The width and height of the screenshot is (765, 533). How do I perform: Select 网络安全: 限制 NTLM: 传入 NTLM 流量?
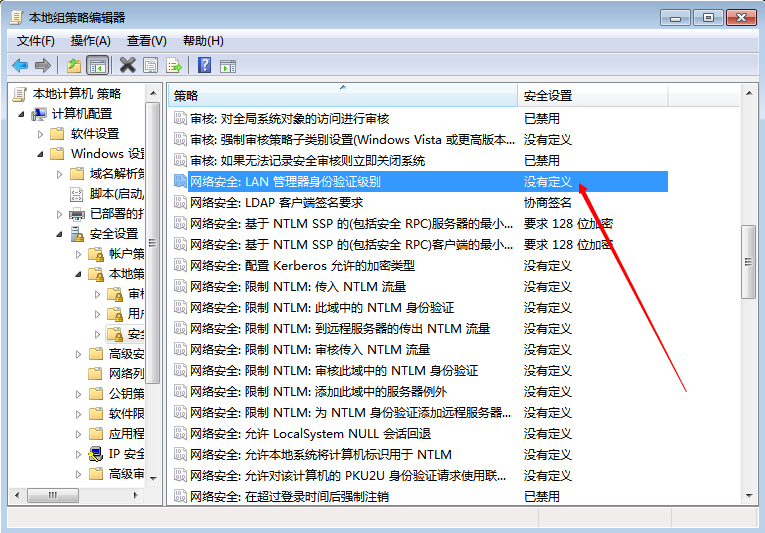298,287
